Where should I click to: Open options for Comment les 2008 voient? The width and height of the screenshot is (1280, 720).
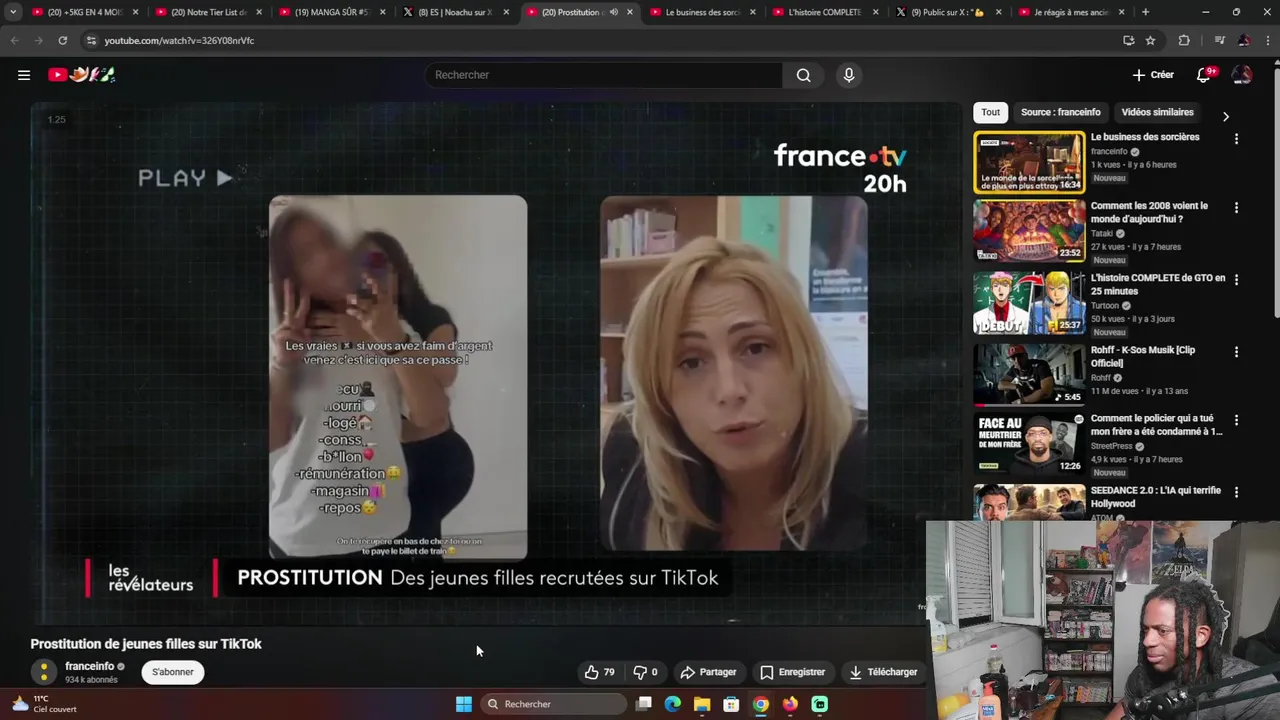coord(1236,208)
